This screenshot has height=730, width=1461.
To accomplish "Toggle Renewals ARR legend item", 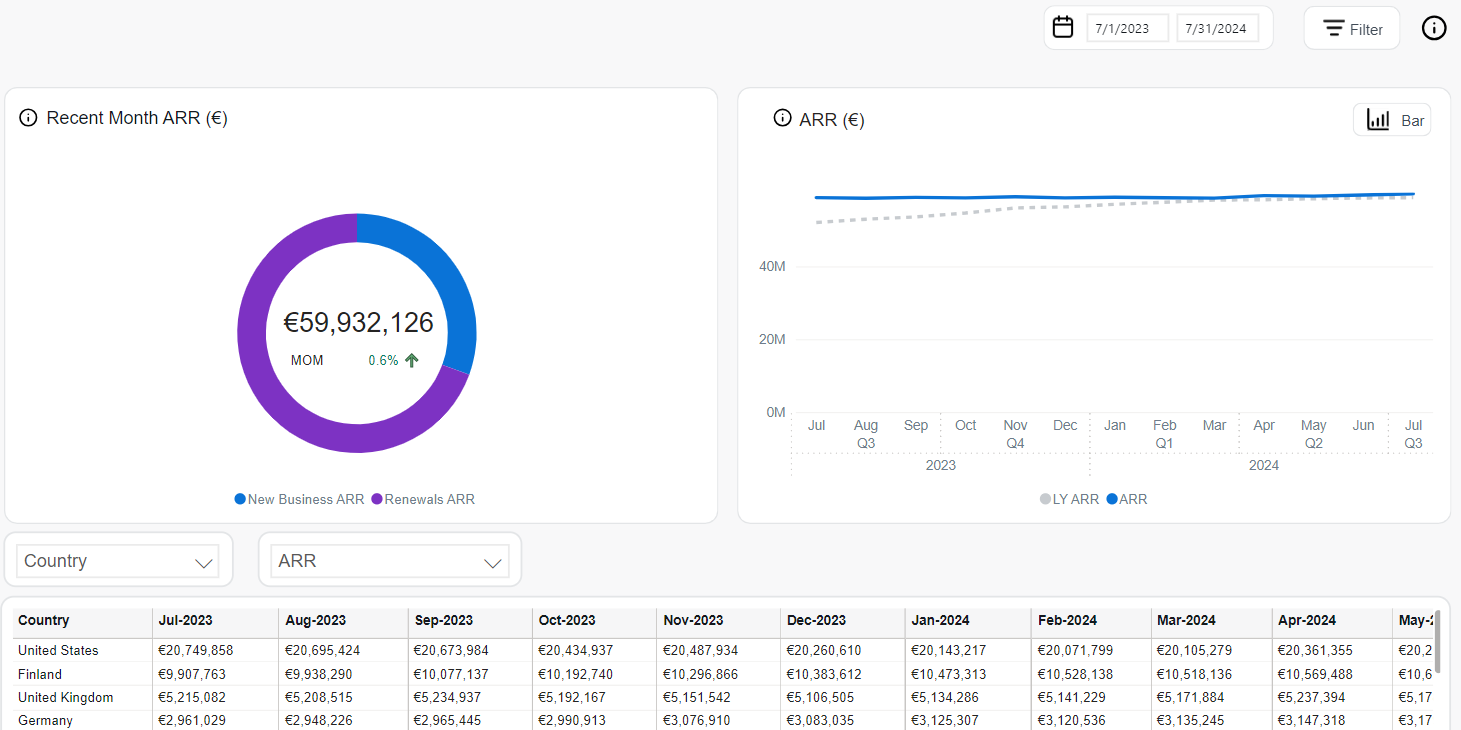I will (x=423, y=499).
